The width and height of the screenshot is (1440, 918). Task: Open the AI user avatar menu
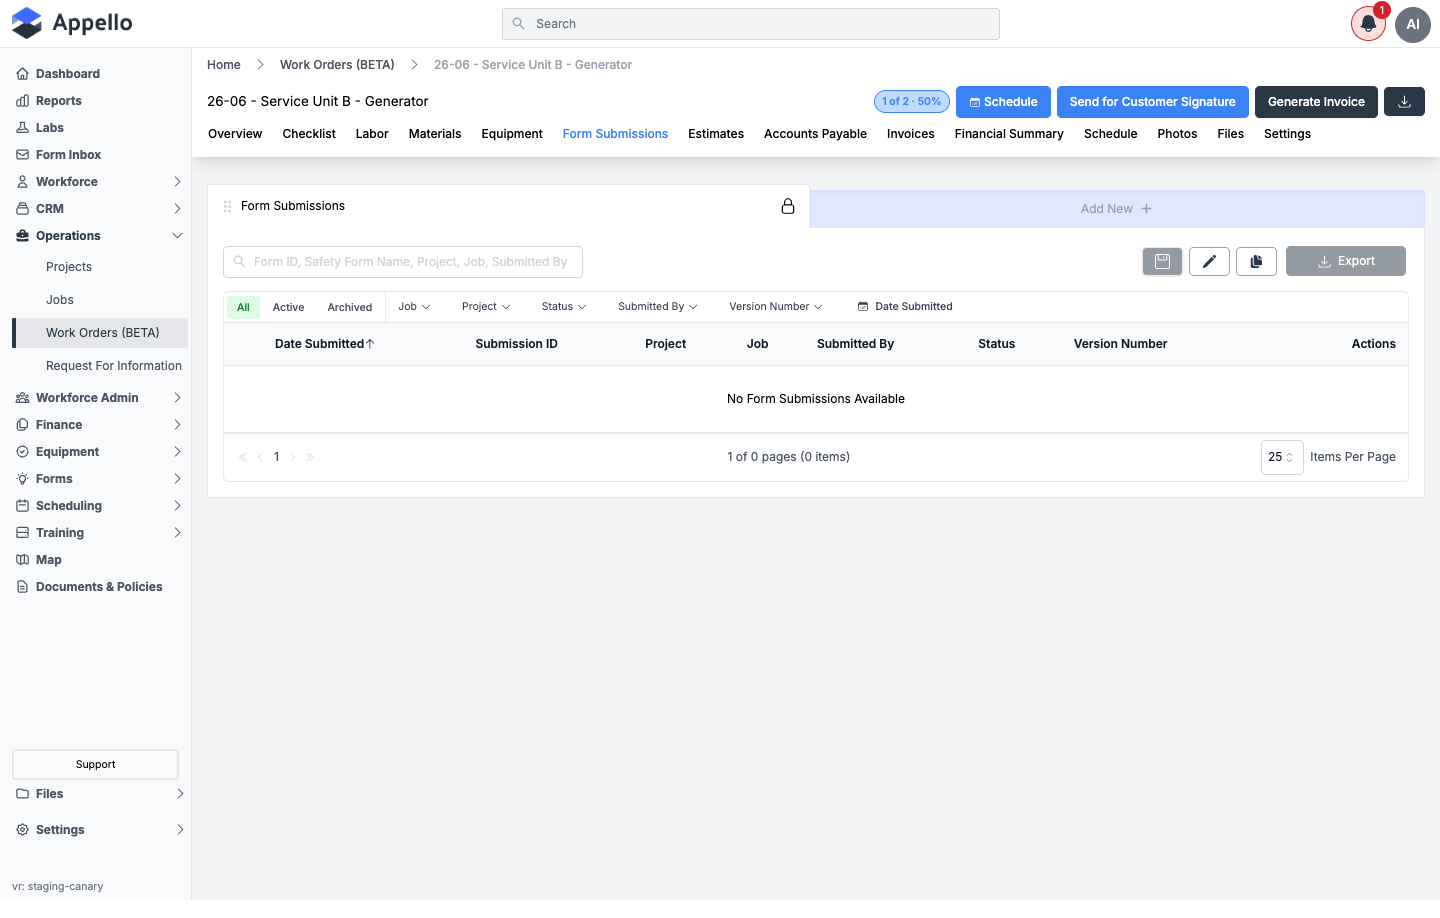tap(1413, 24)
